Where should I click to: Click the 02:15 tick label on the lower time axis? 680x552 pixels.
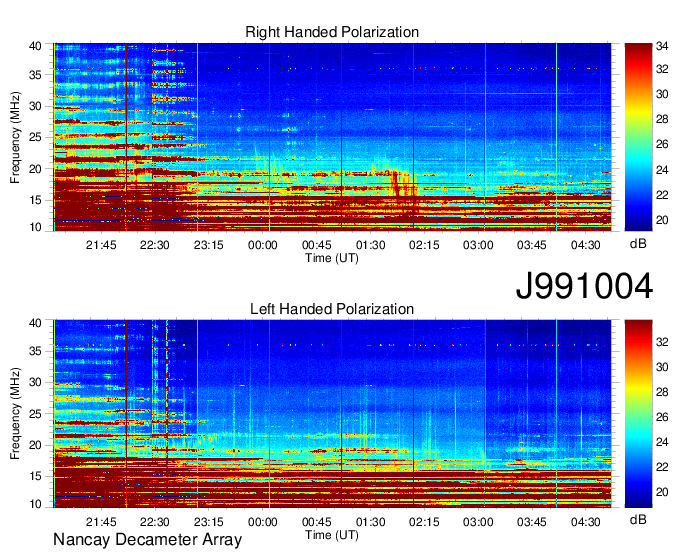click(424, 522)
